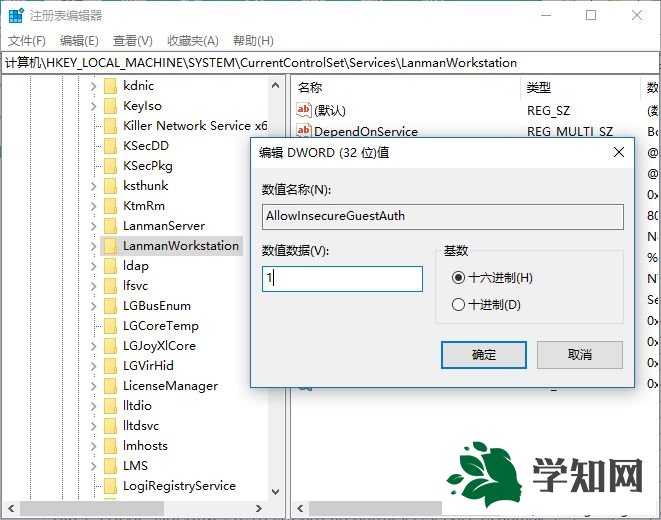Open the 文件(F) menu
Viewport: 661px width, 520px height.
pos(27,41)
